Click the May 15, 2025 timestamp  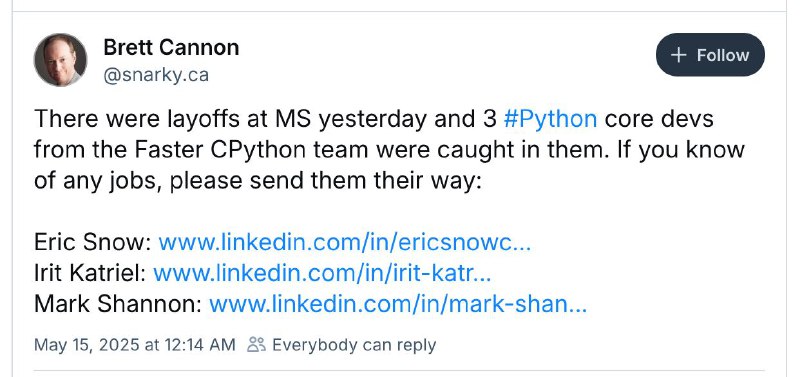pos(135,345)
